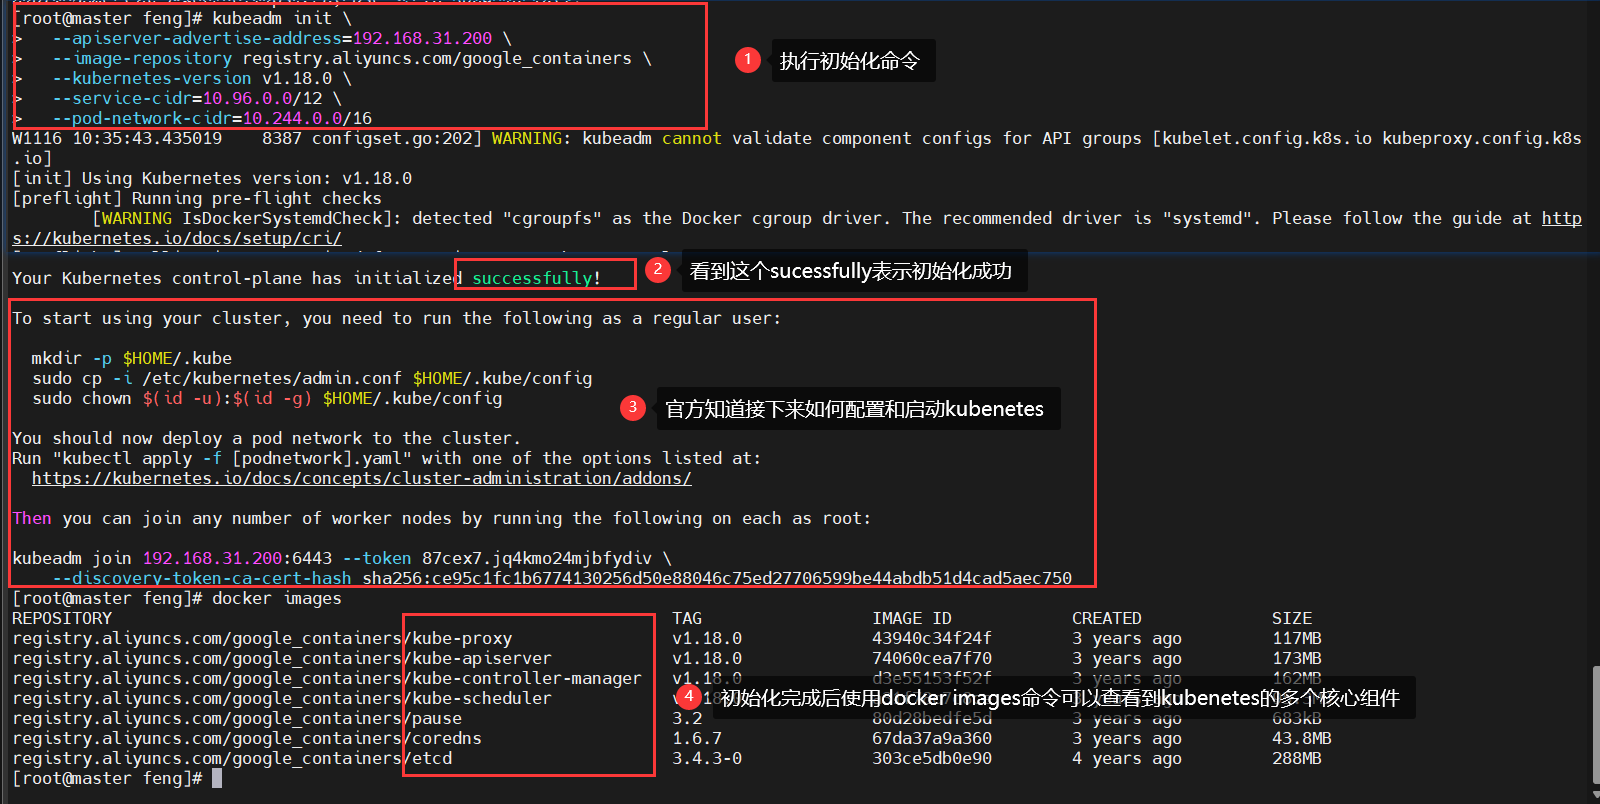Click the REPOSITORY column header

[62, 618]
